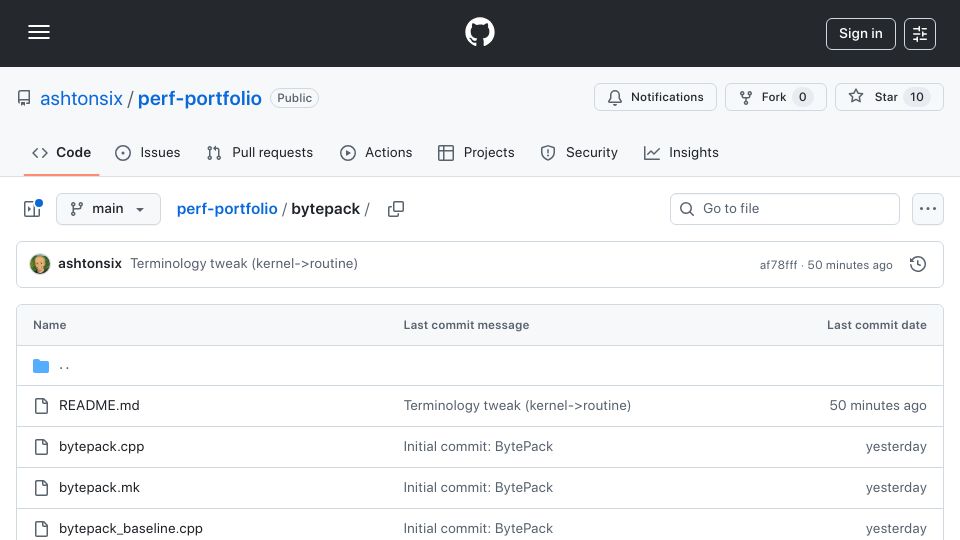
Task: Click the Last commit date header
Action: [877, 325]
